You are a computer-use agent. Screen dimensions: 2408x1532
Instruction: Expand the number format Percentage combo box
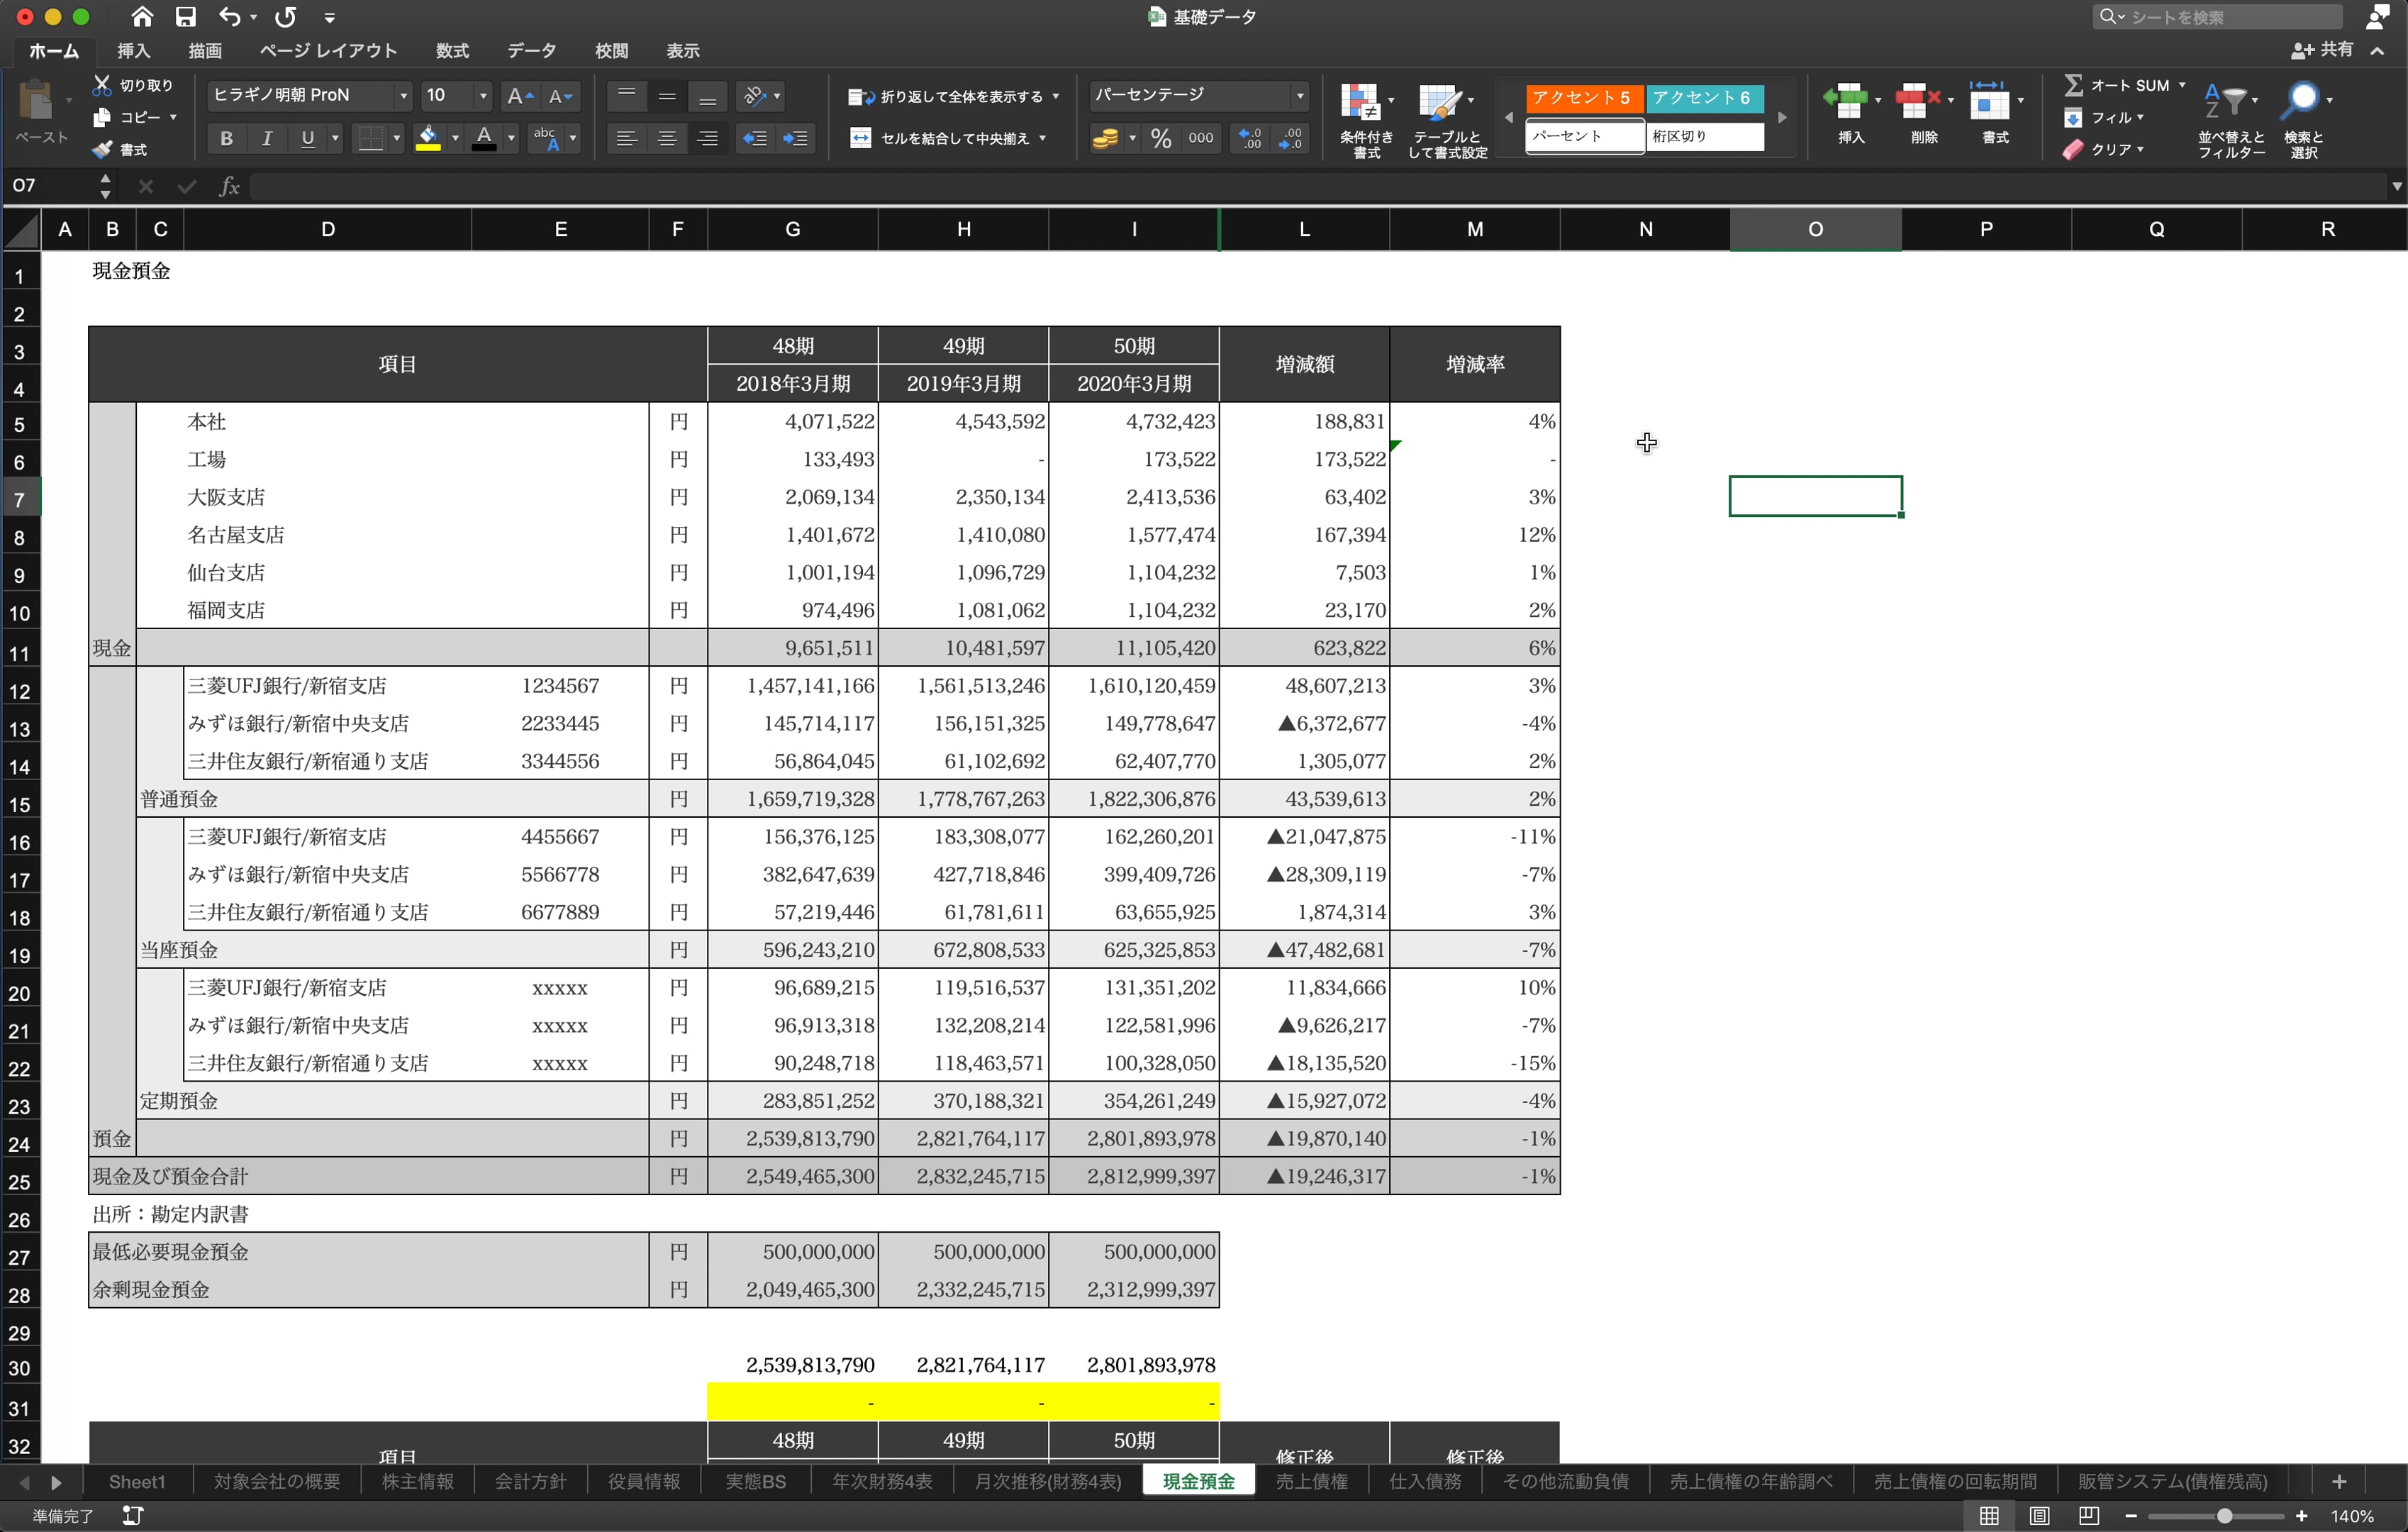[x=1299, y=96]
